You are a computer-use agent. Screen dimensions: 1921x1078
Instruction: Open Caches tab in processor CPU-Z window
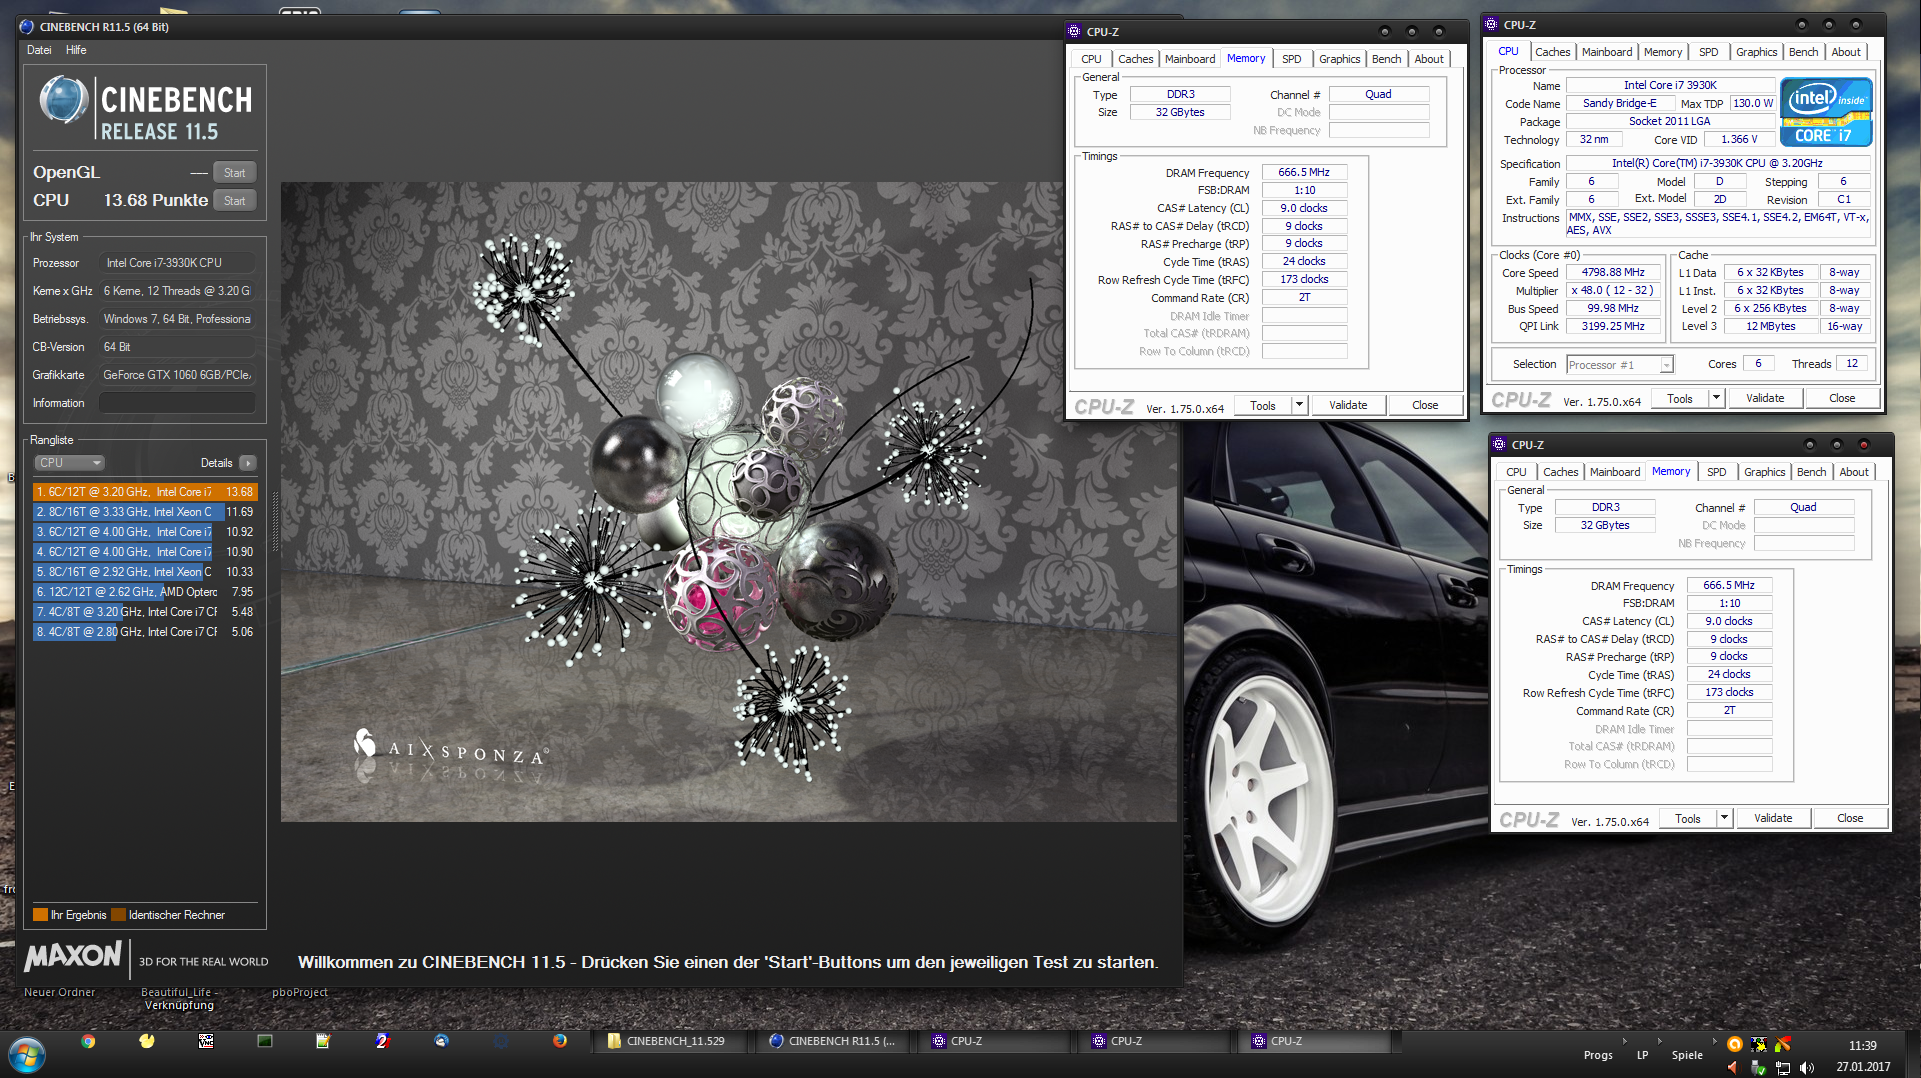click(x=1552, y=52)
